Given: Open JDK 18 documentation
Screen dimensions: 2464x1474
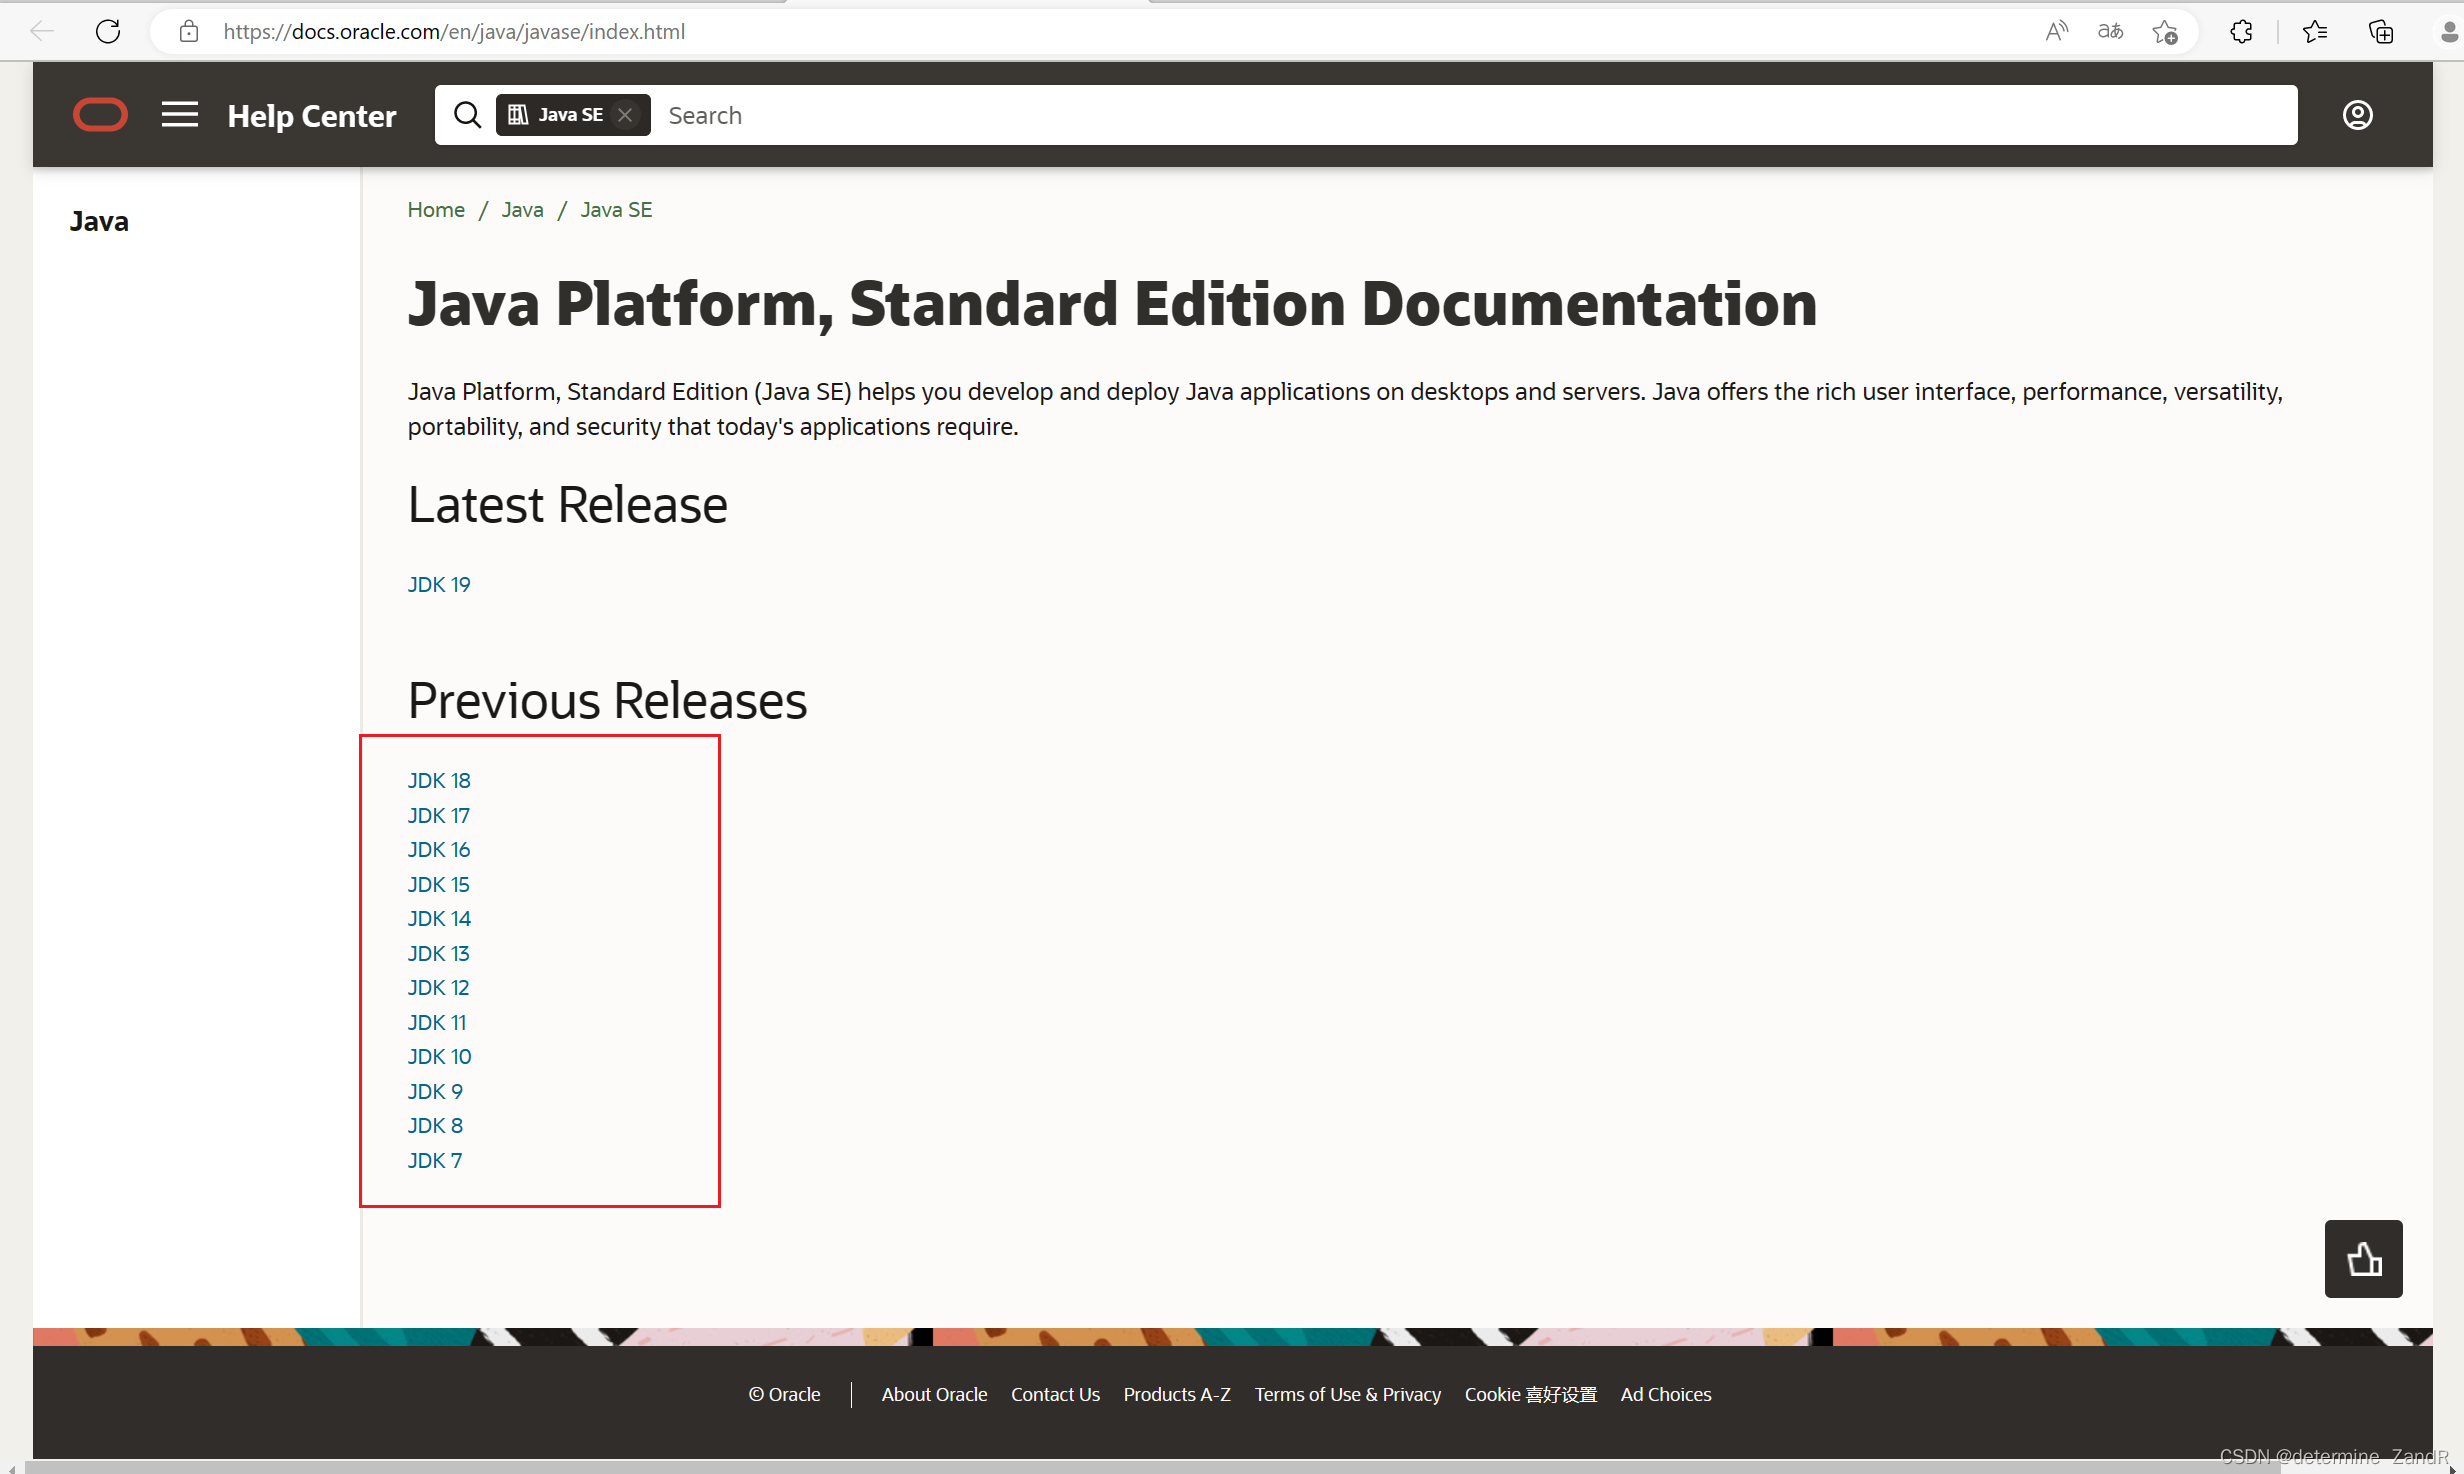Looking at the screenshot, I should coord(439,781).
